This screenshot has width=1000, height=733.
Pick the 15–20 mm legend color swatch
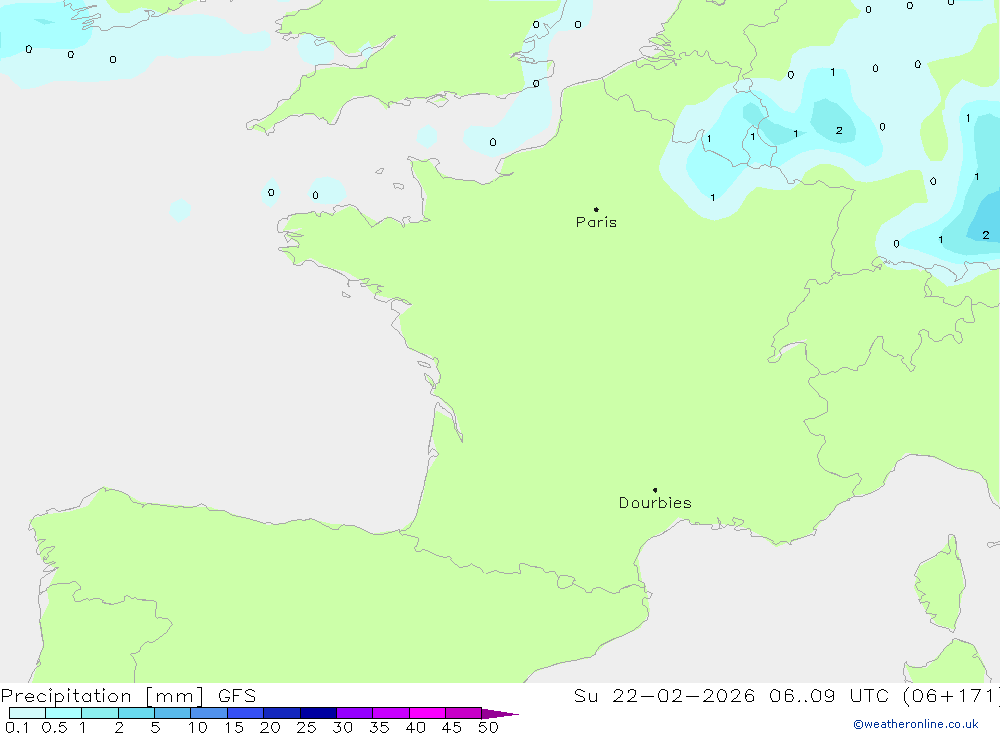point(246,713)
